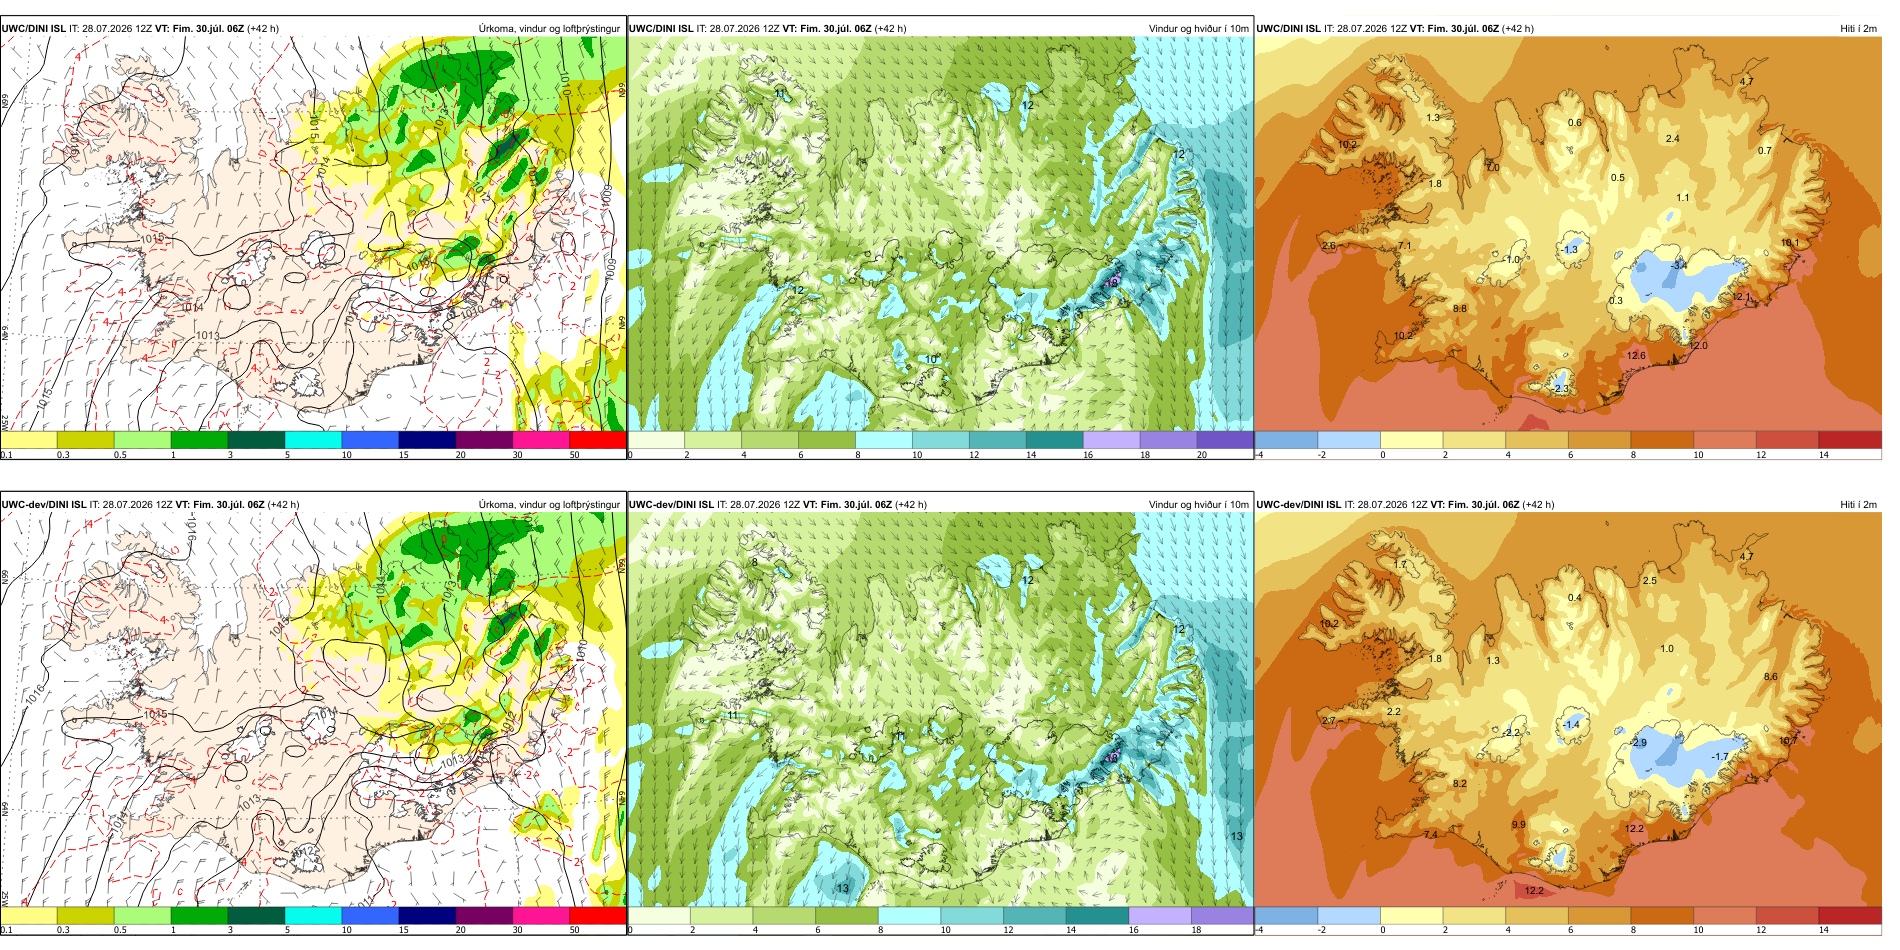1900x950 pixels.
Task: Click the 8 wind label atop UWC-dev wind map
Action: [755, 562]
